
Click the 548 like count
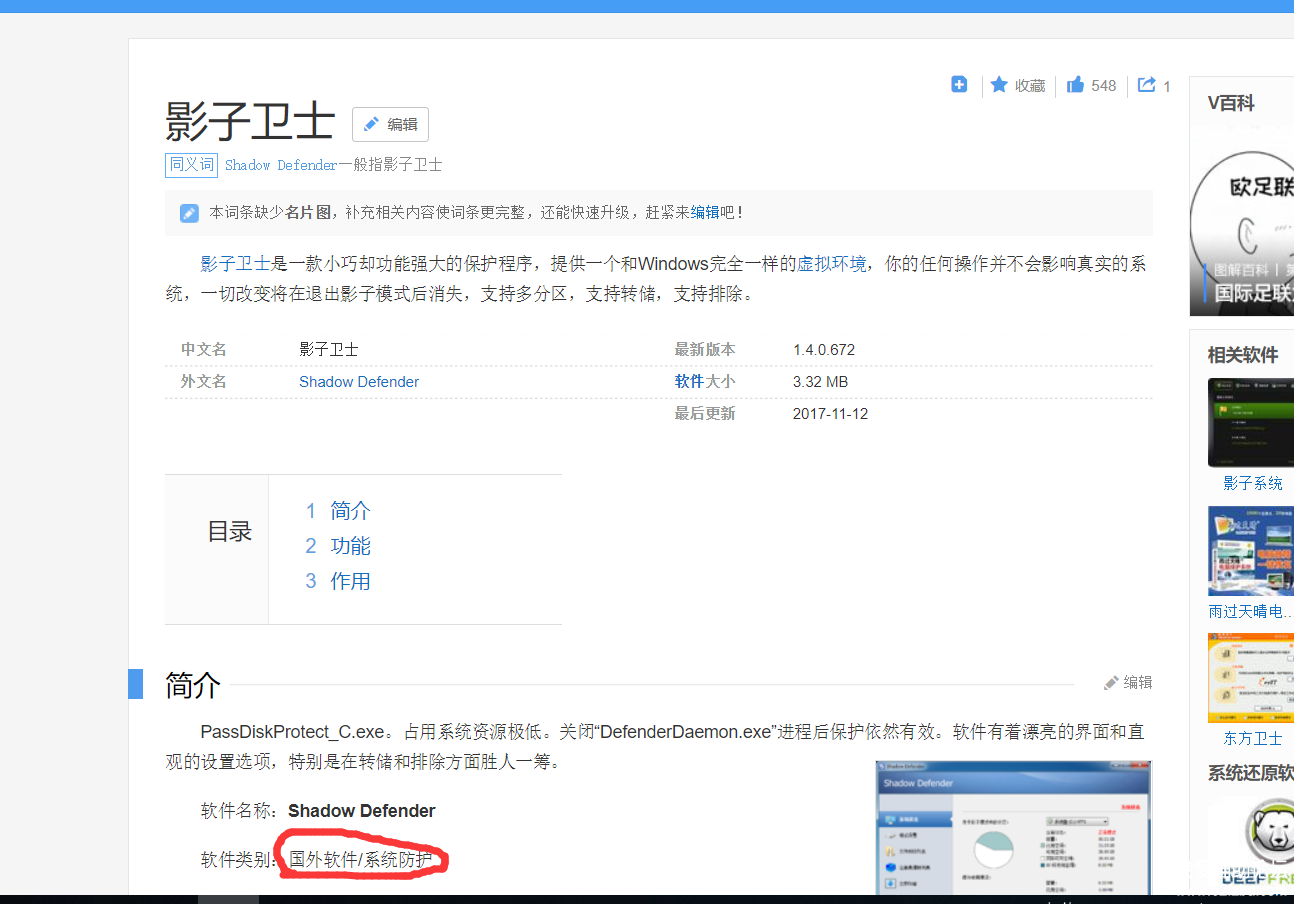pyautogui.click(x=1104, y=86)
